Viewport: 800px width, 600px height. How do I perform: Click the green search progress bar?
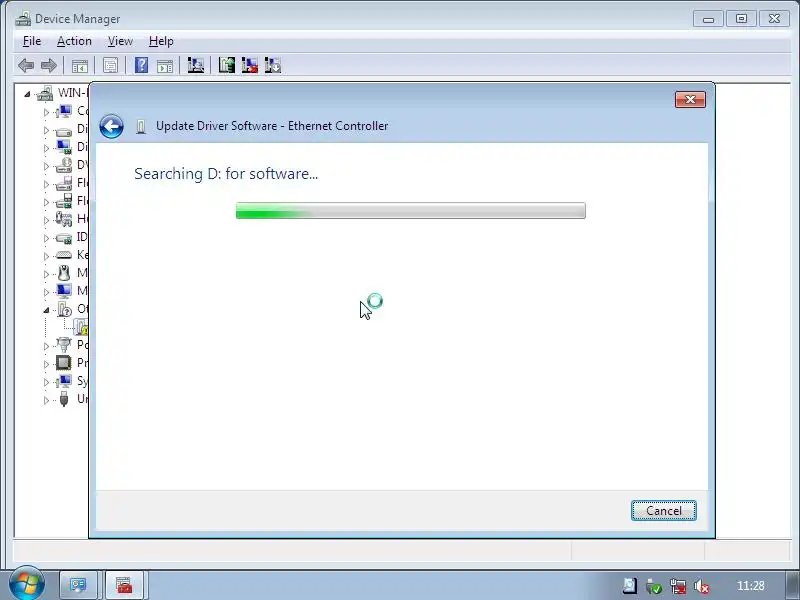pos(411,211)
